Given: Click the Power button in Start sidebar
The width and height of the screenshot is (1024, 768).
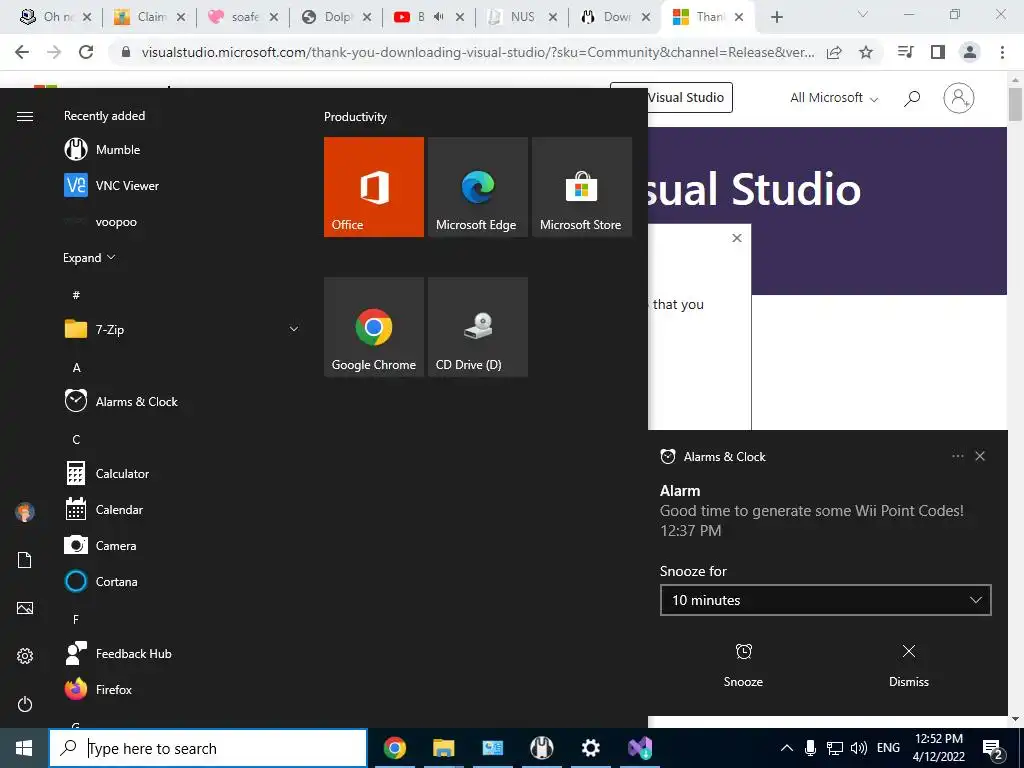Looking at the screenshot, I should click(x=25, y=704).
